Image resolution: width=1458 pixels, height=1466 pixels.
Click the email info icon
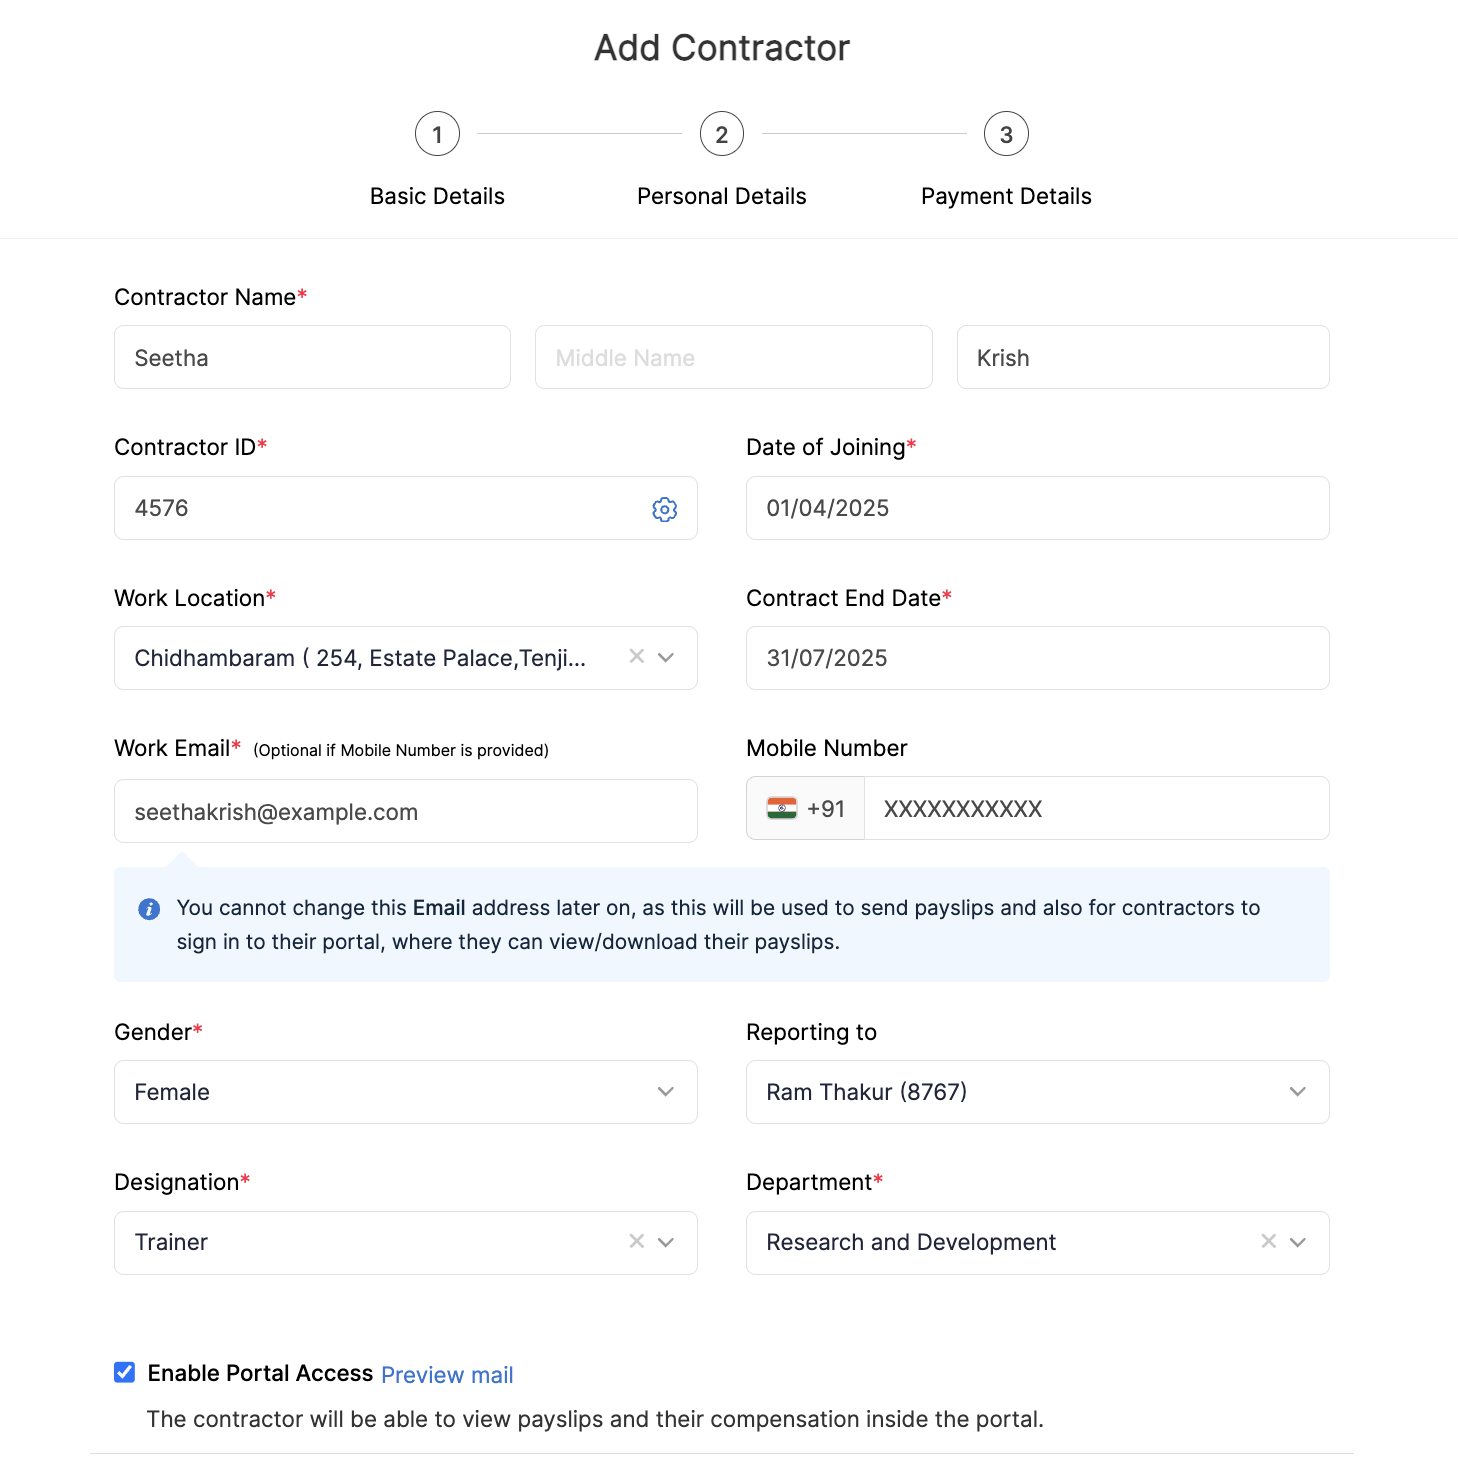(149, 909)
